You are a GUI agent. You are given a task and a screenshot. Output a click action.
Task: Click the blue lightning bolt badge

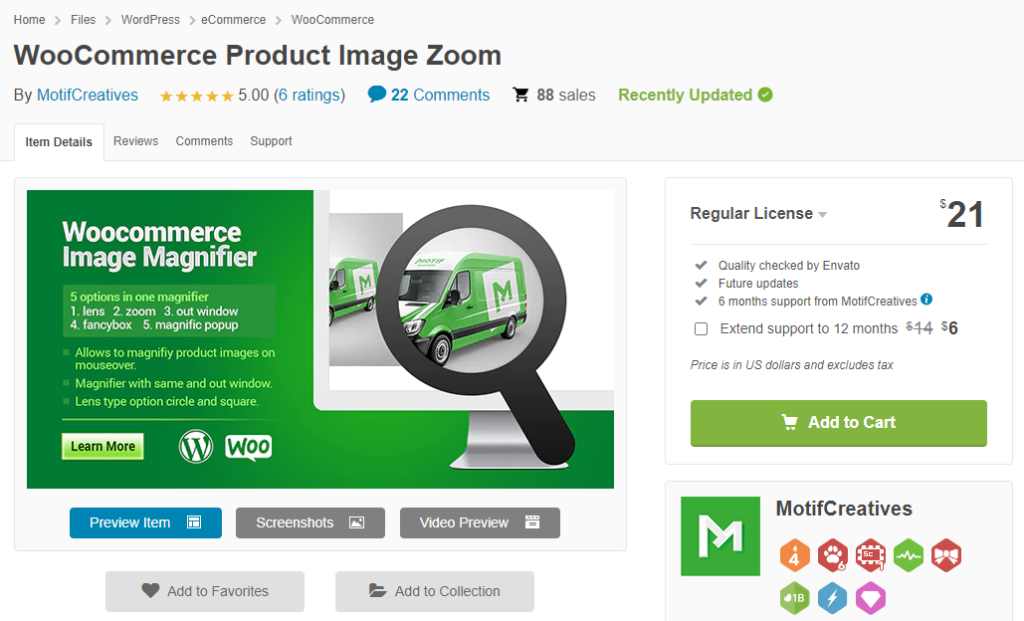coord(833,597)
